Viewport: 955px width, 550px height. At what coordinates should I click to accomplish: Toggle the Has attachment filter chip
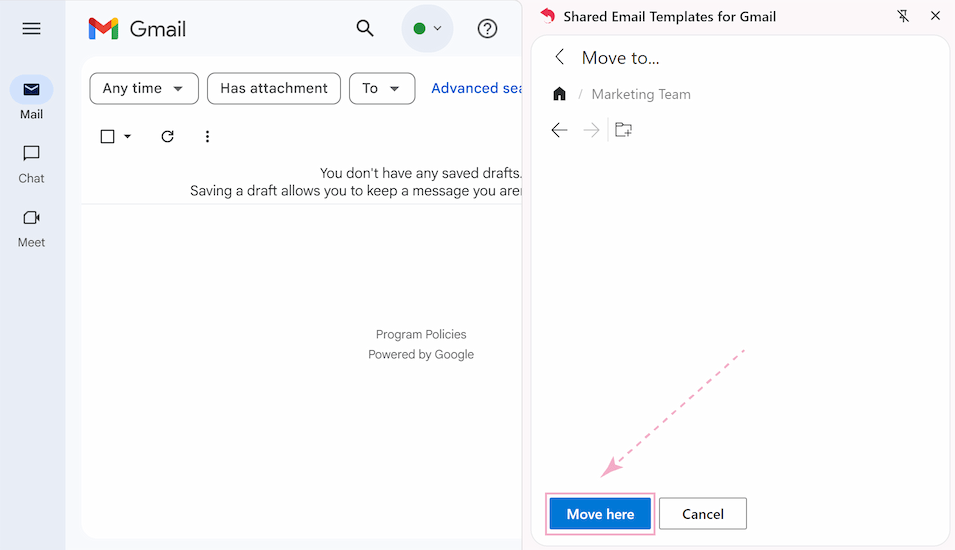[273, 88]
